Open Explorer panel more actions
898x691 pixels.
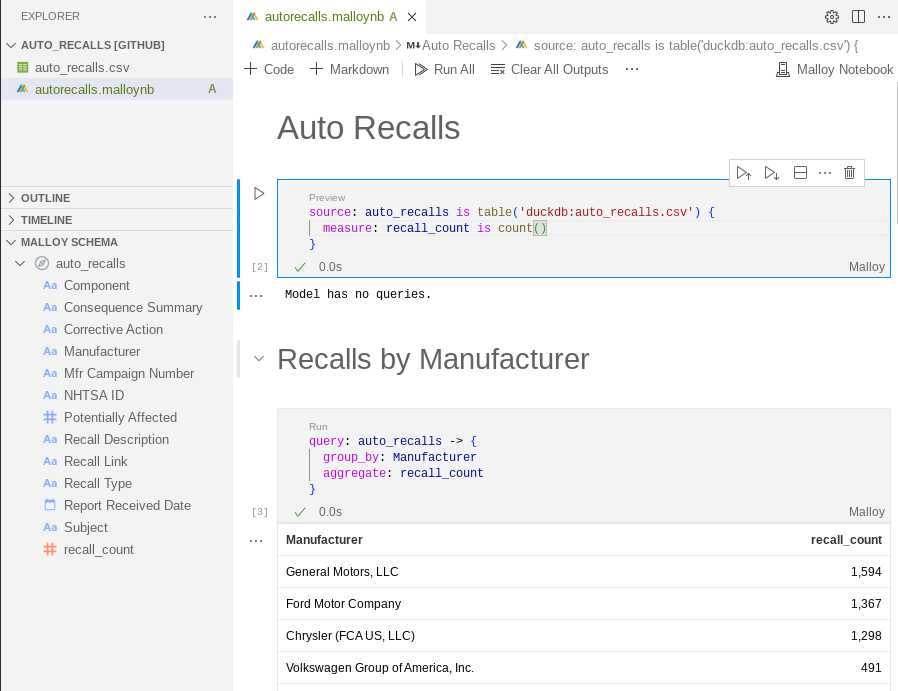210,17
